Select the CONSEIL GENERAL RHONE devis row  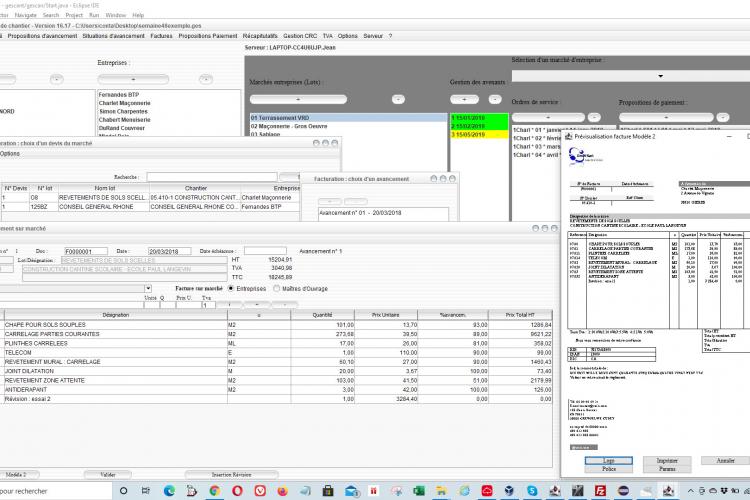[150, 207]
